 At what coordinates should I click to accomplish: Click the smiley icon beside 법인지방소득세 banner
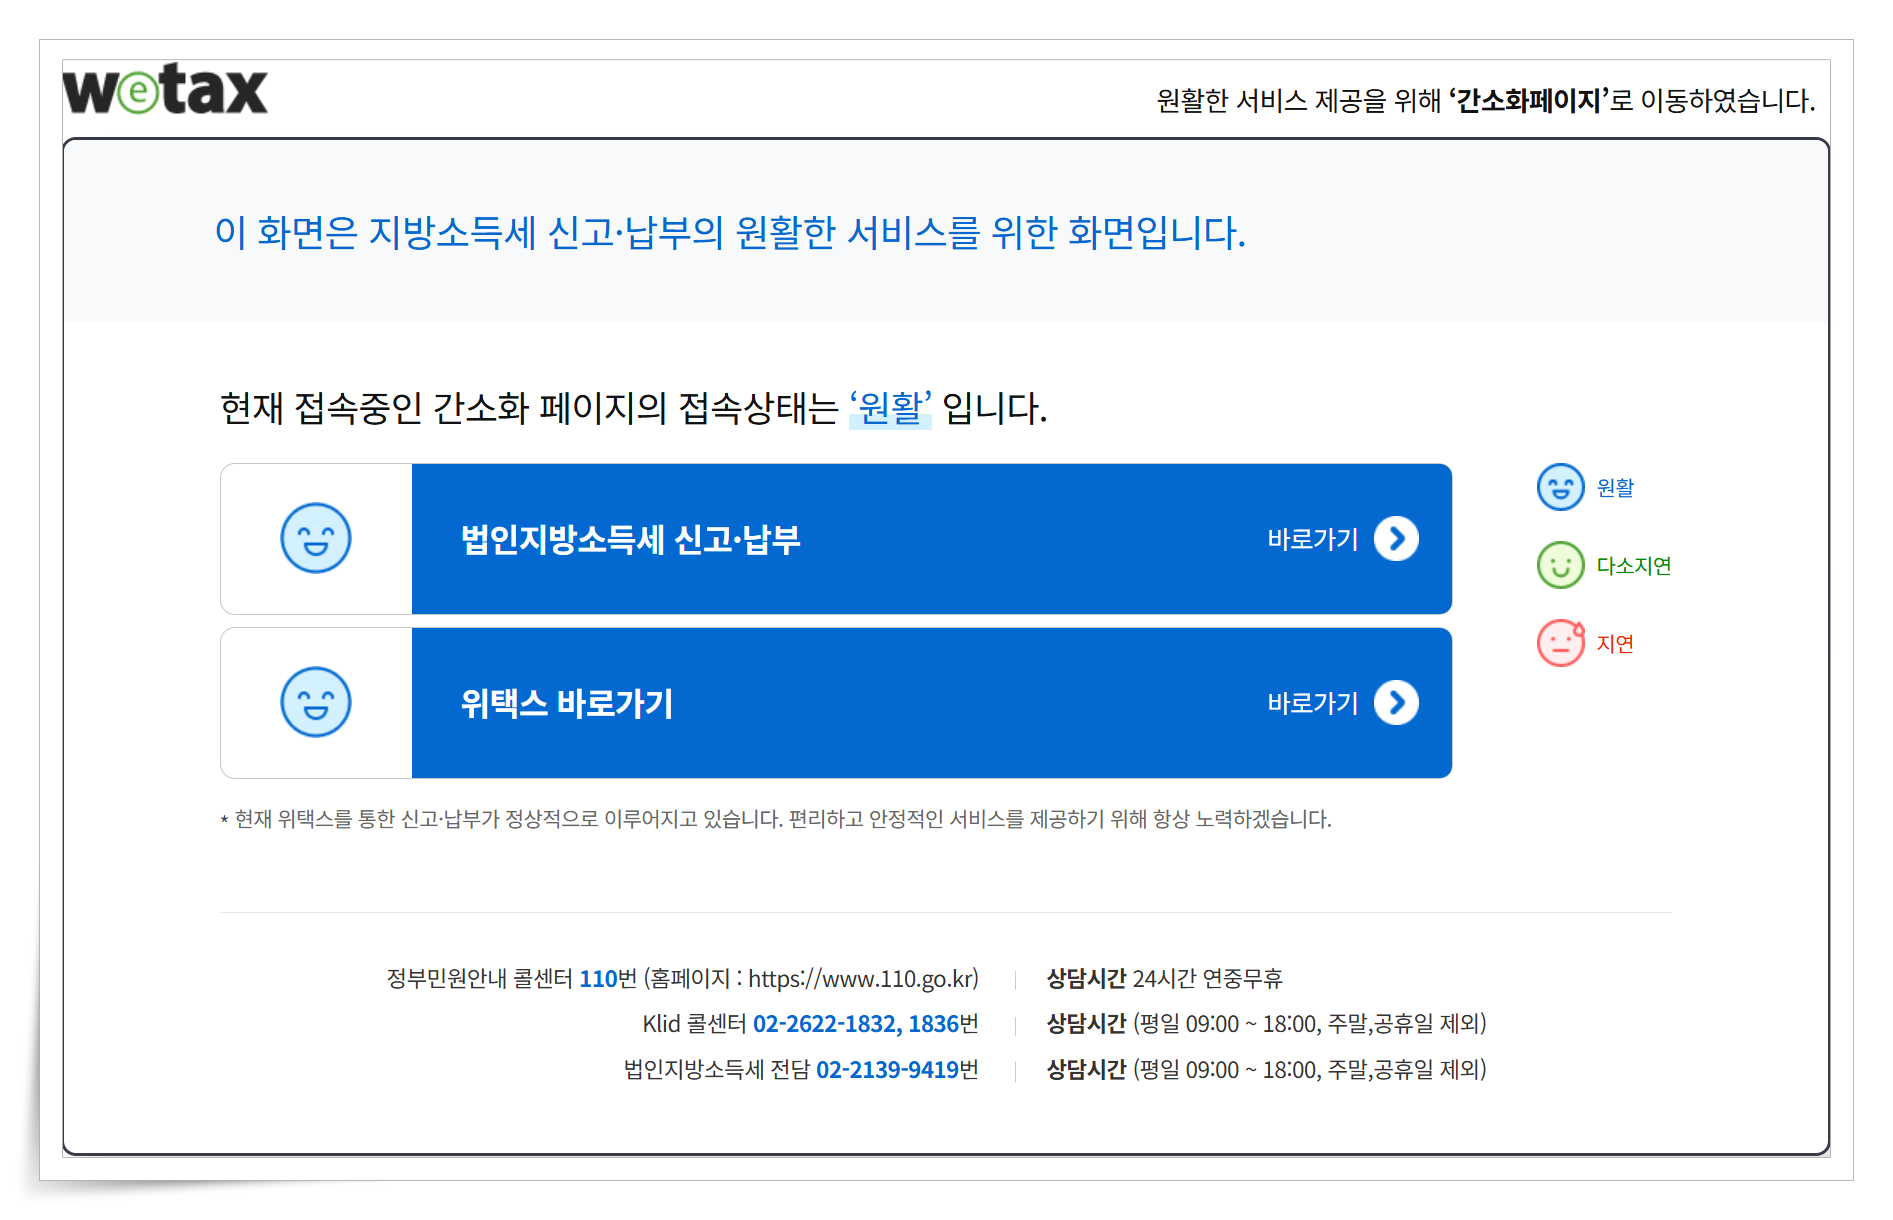[315, 538]
